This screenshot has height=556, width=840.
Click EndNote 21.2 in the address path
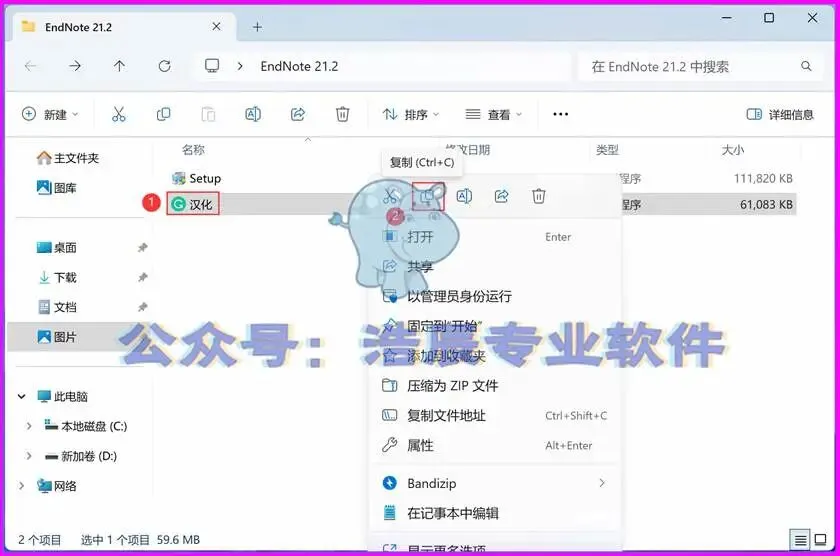point(299,66)
